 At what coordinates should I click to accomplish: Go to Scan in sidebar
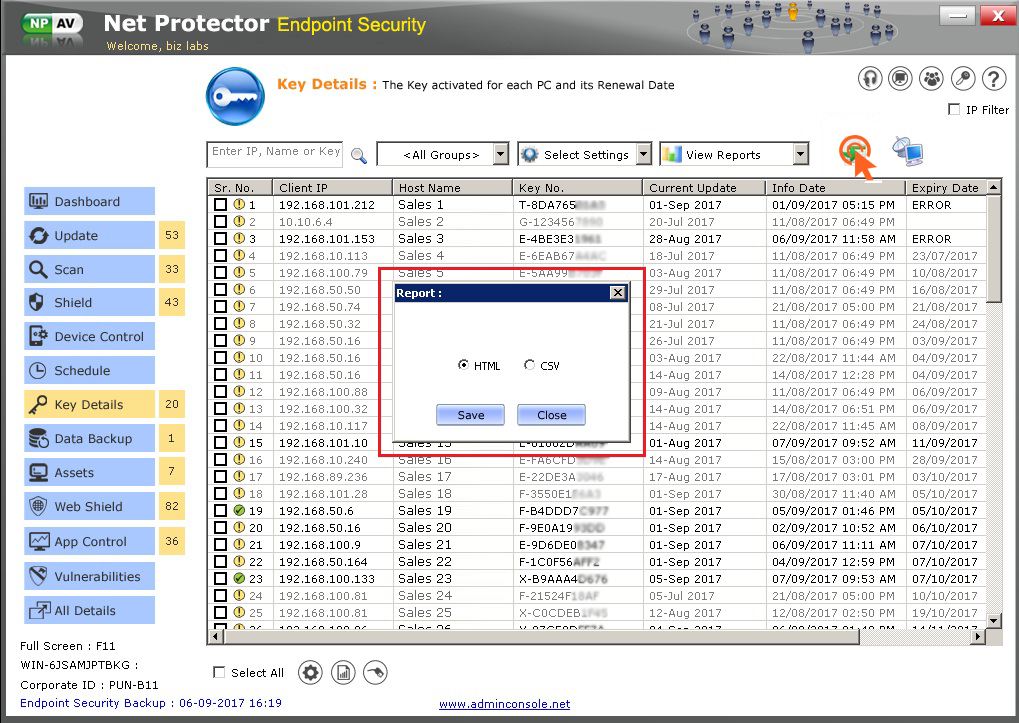(90, 269)
